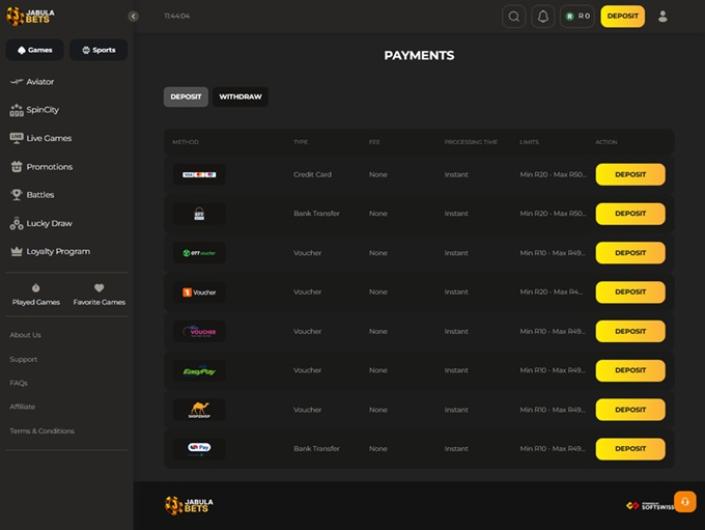Click the notifications bell icon
Image resolution: width=705 pixels, height=530 pixels.
543,16
